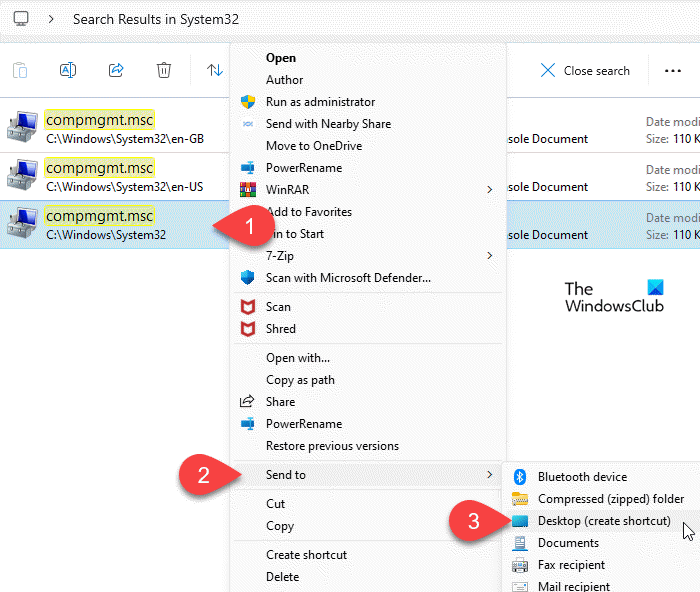Choose Move to OneDrive
Image resolution: width=700 pixels, height=592 pixels.
tap(314, 146)
